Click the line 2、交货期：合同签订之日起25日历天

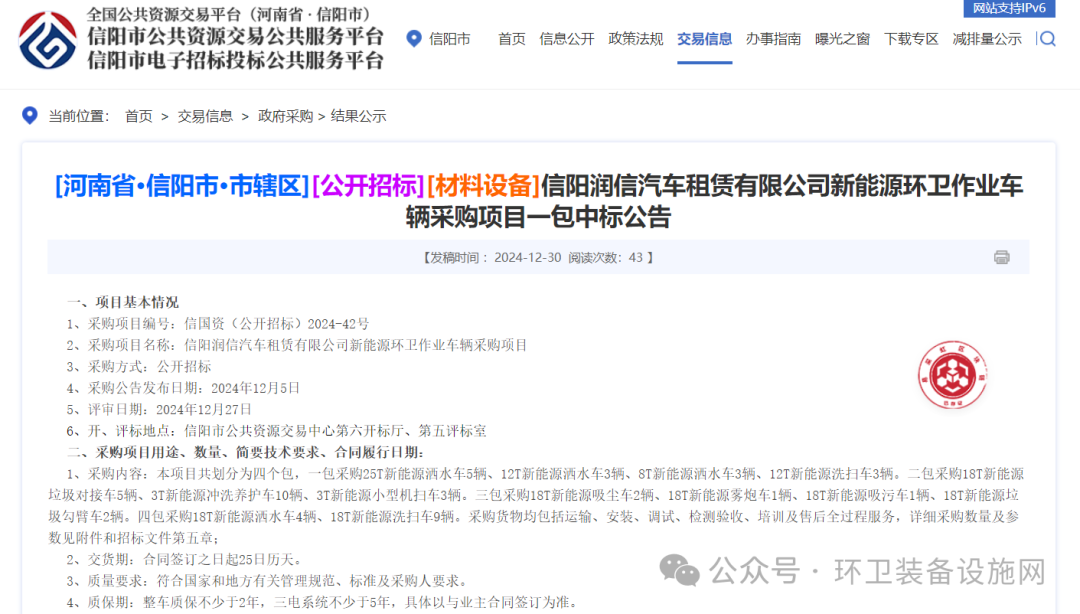click(184, 559)
